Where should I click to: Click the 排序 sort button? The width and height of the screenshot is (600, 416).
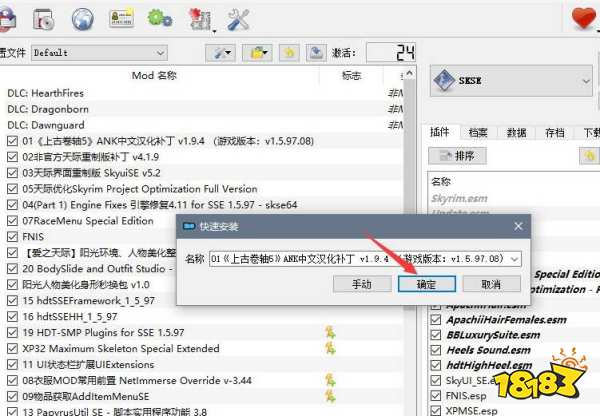tap(457, 156)
